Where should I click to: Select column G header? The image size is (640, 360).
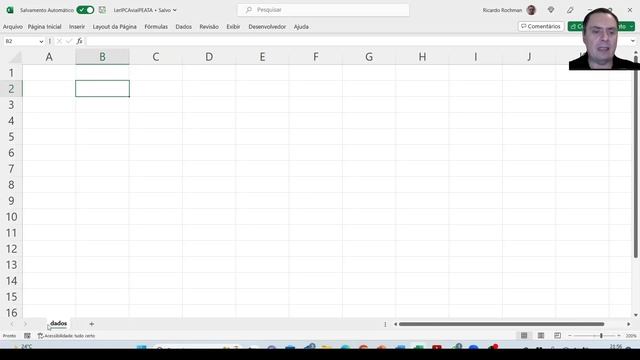tap(369, 57)
